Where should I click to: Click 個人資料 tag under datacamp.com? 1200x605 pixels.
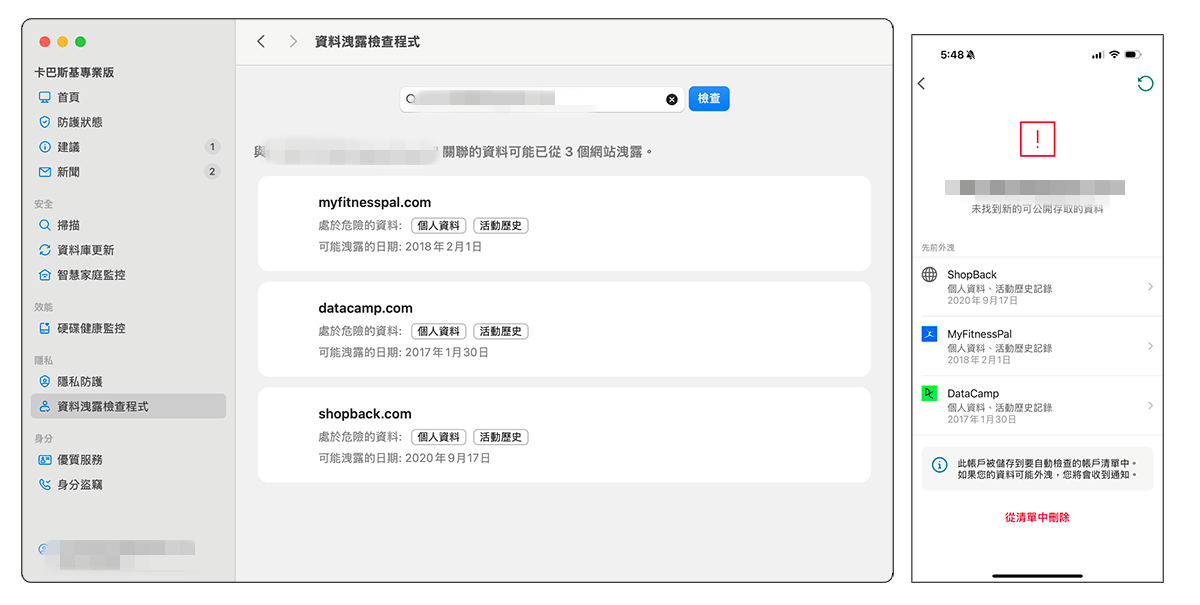click(x=438, y=331)
